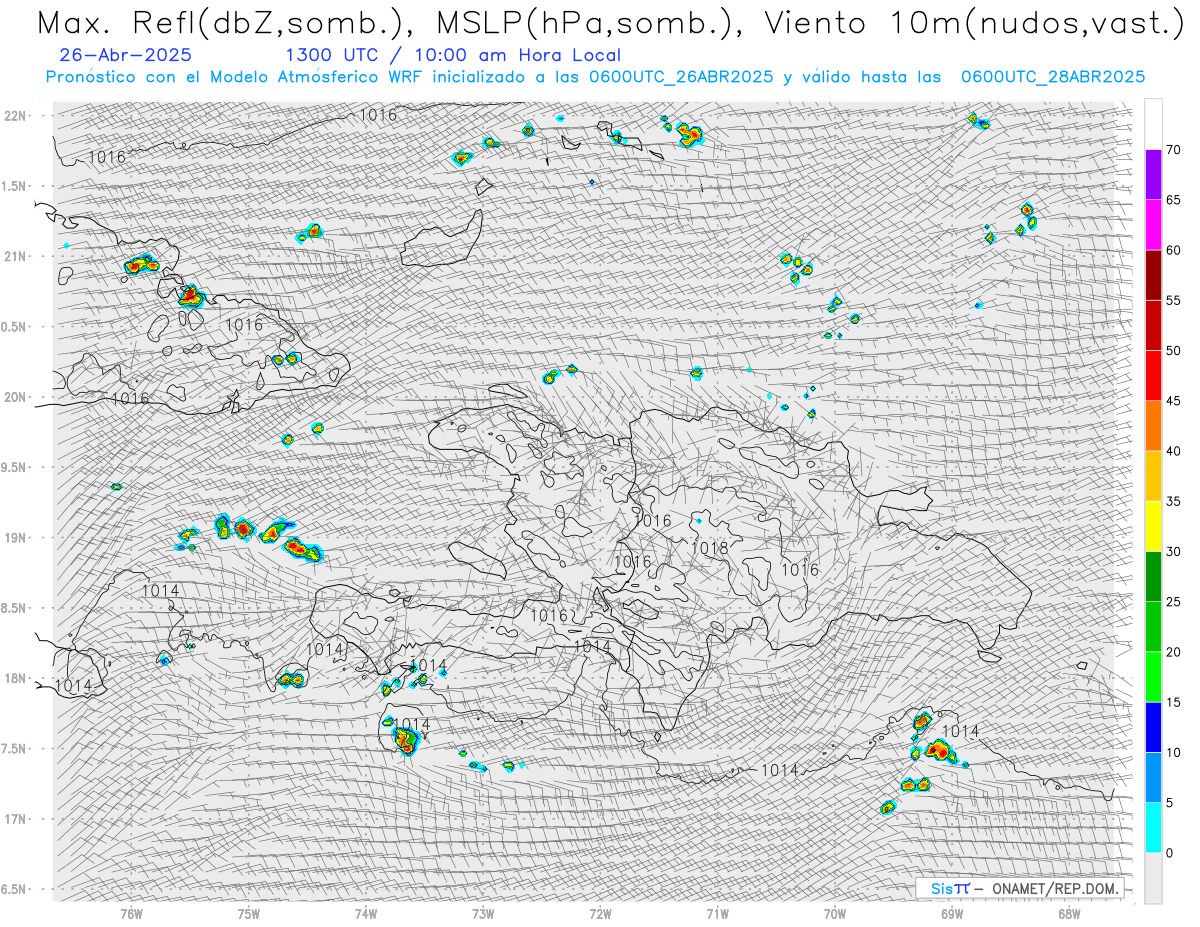Click the 70 tick on the color scale

(1173, 150)
